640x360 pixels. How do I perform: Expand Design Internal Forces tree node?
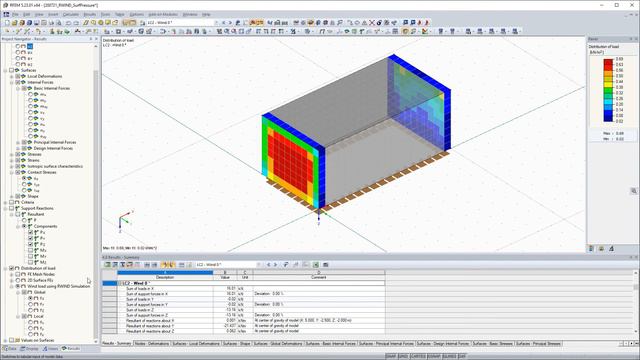point(18,148)
